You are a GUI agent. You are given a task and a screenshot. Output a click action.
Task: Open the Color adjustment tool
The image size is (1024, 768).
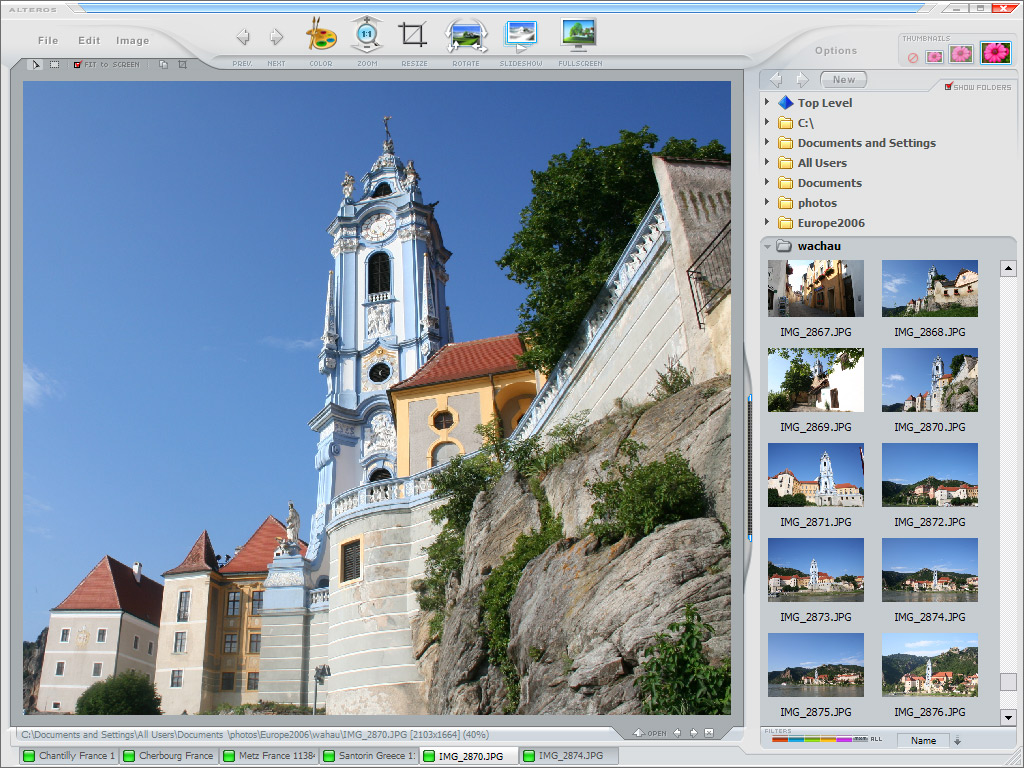320,36
